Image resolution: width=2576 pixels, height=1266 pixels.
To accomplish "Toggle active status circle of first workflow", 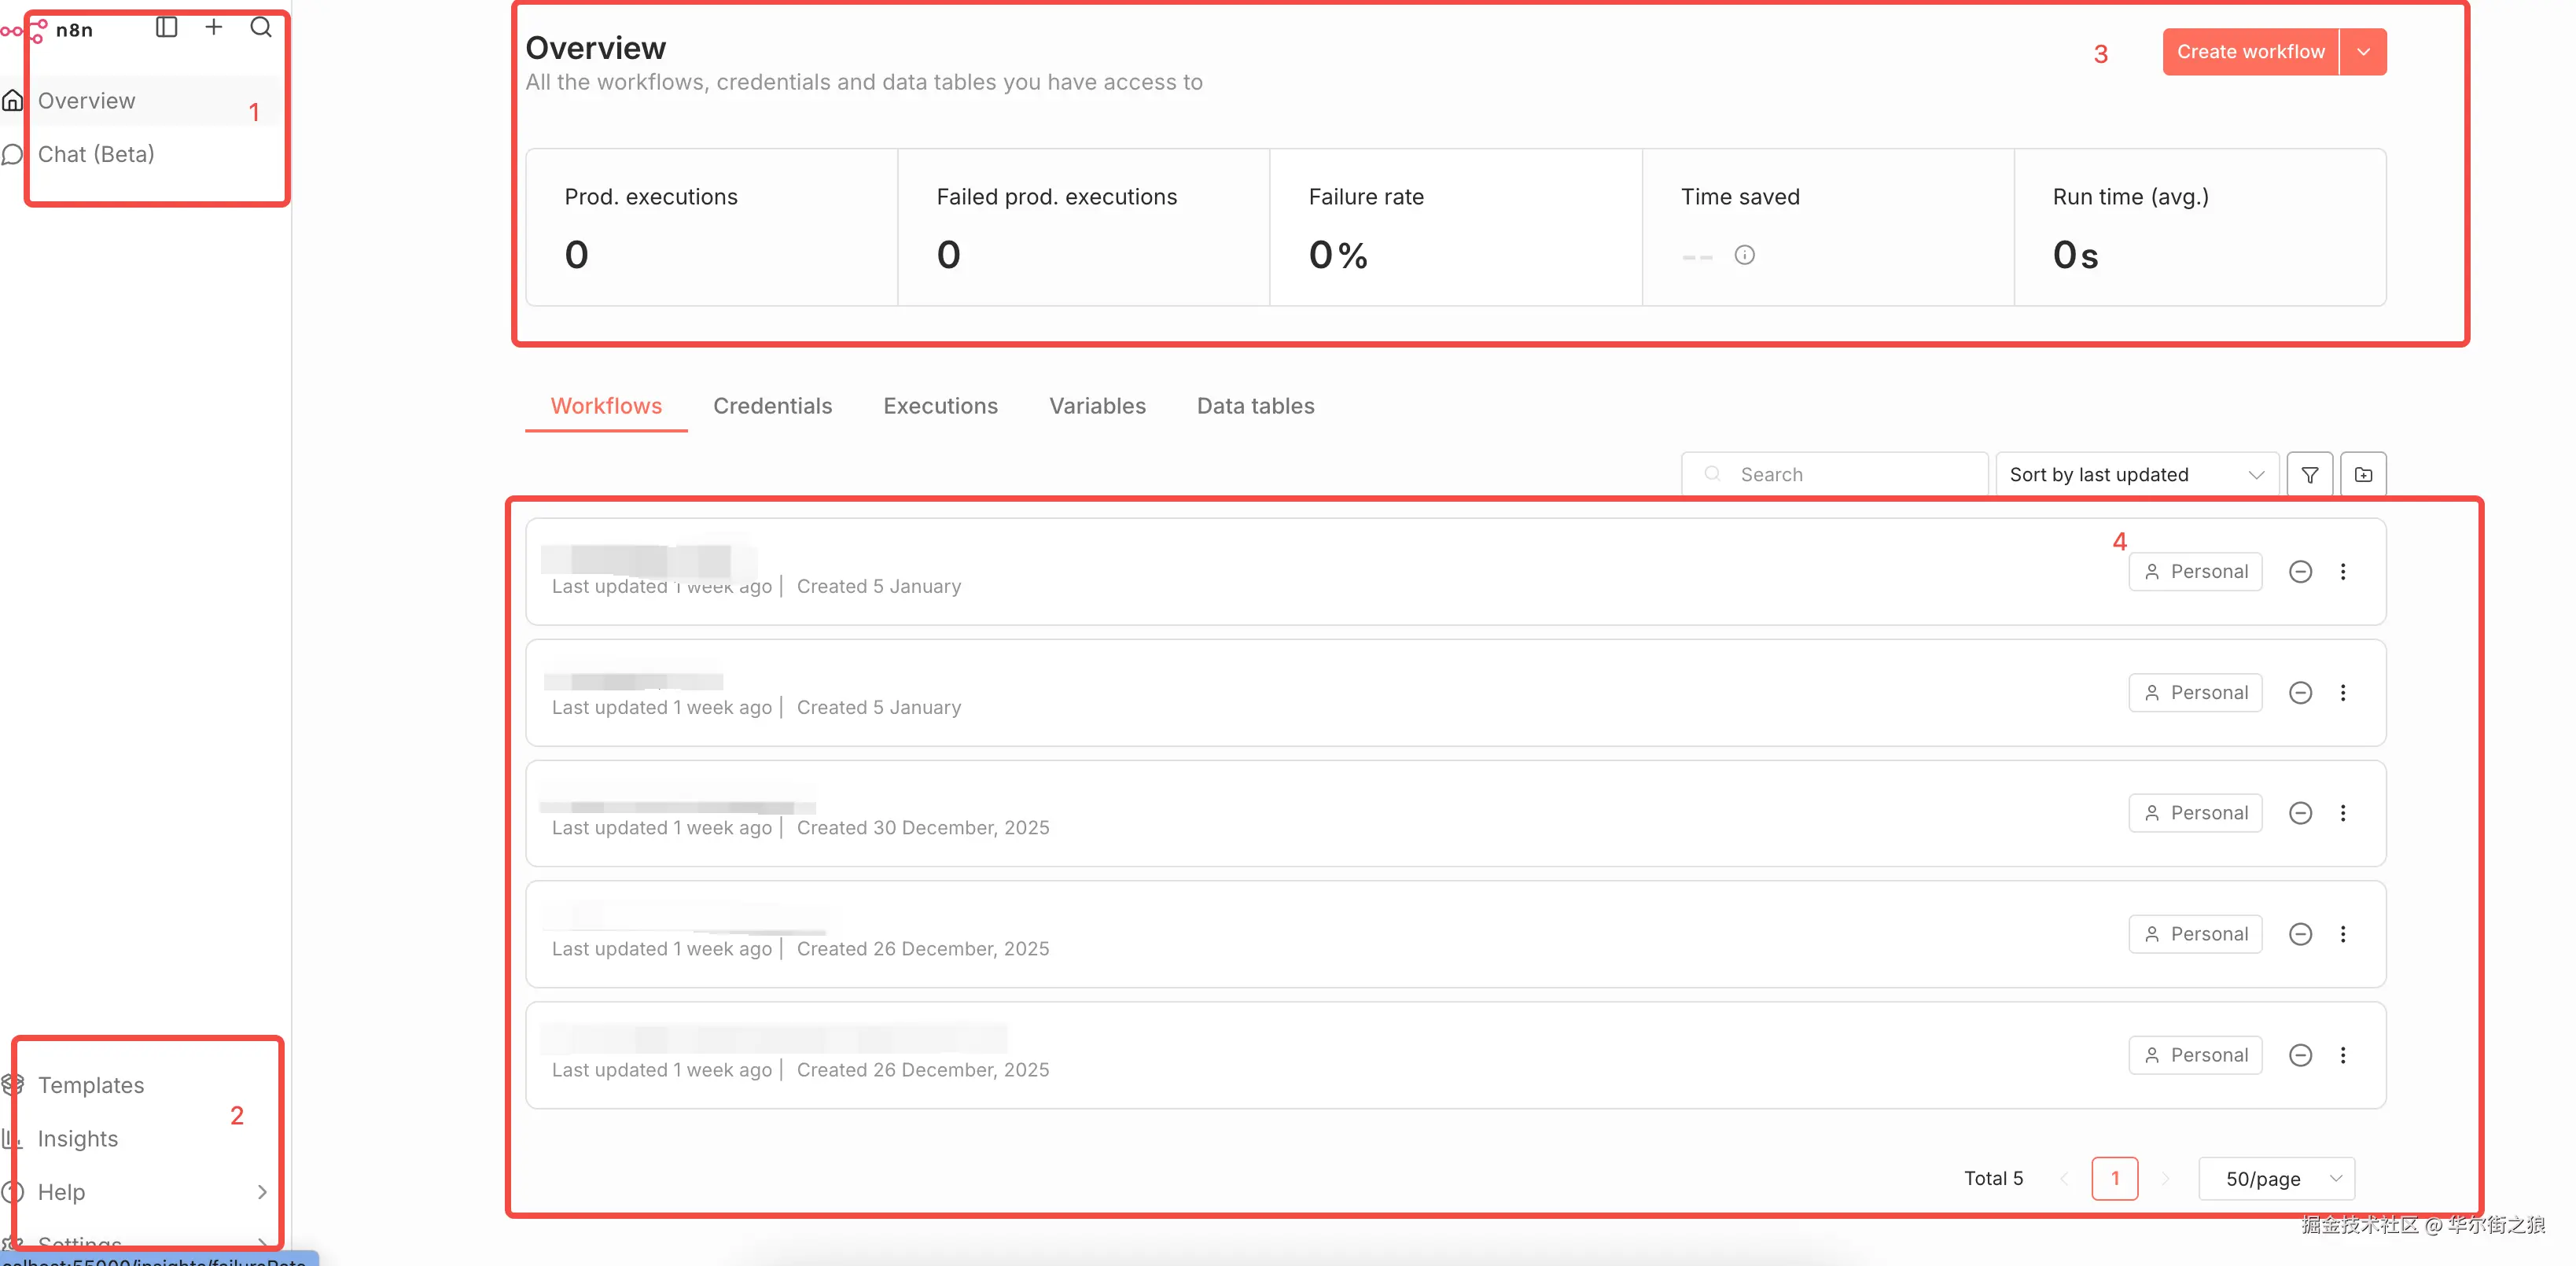I will [x=2299, y=572].
